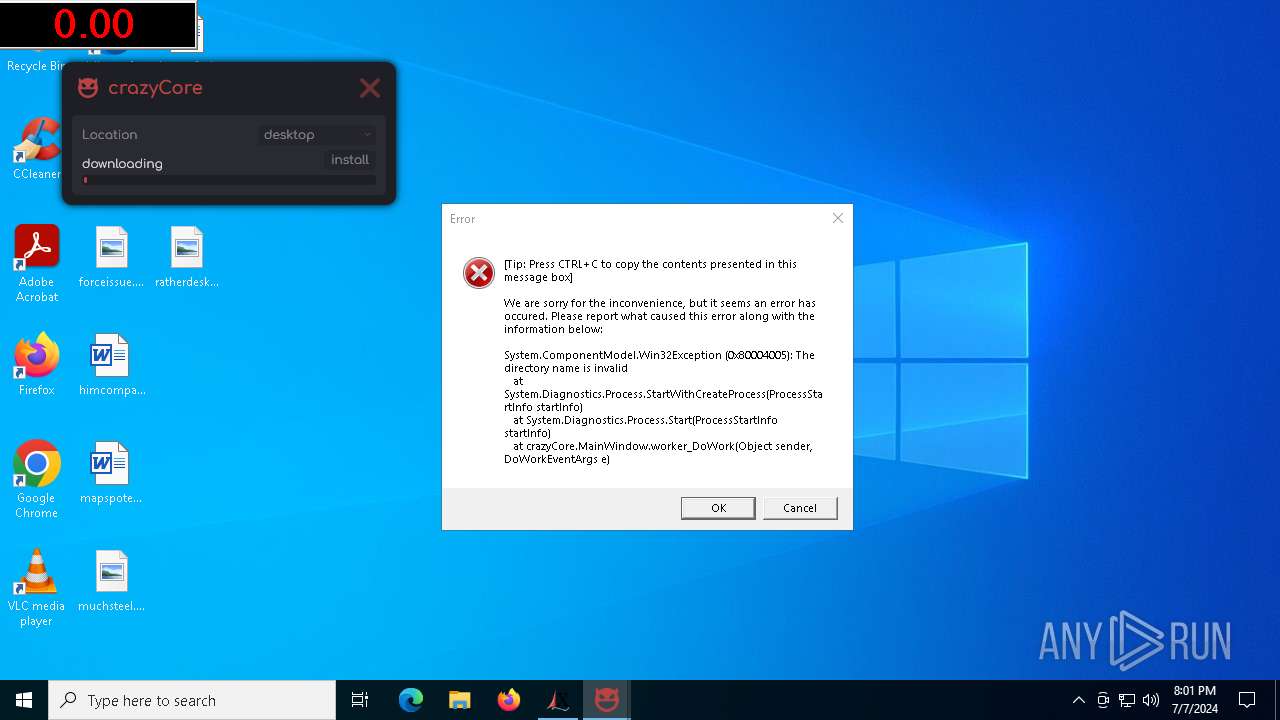Click the downloading status text

(122, 164)
